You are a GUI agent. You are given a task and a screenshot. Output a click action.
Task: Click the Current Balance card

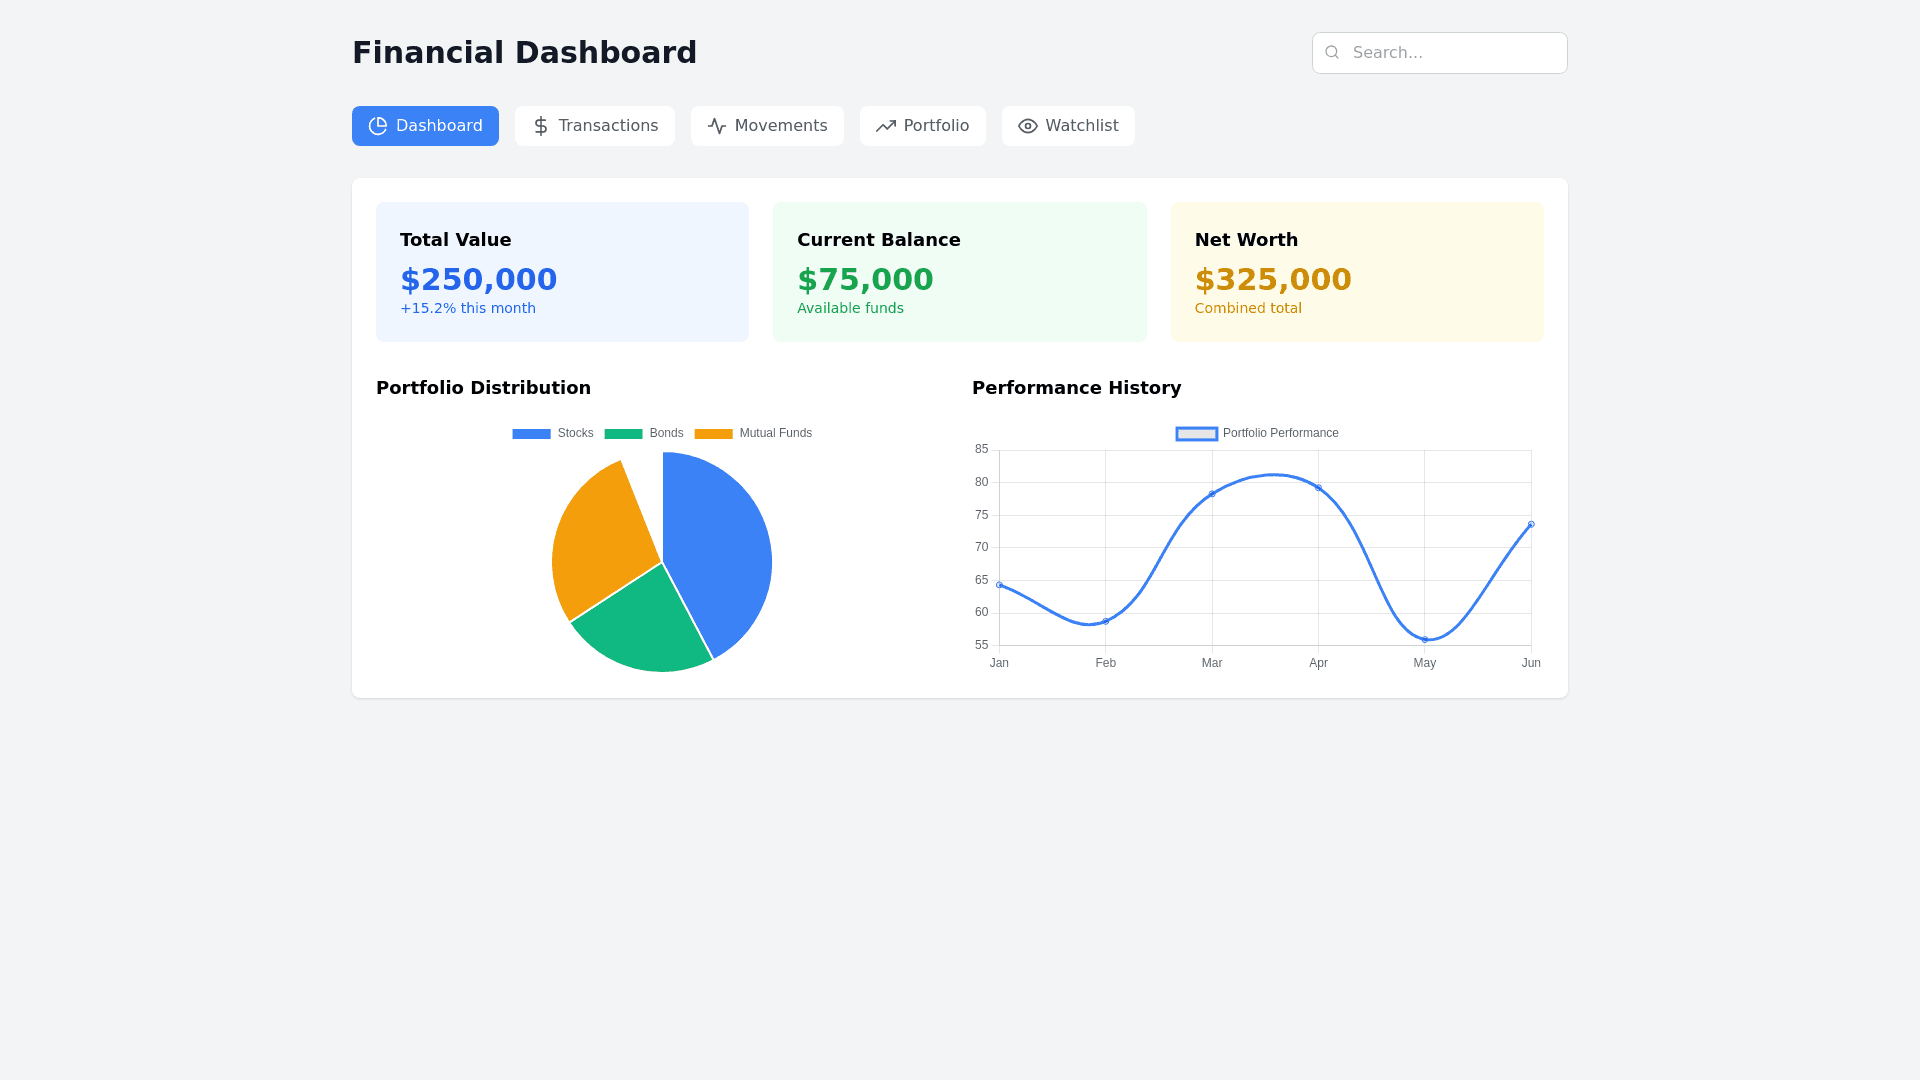click(x=959, y=272)
